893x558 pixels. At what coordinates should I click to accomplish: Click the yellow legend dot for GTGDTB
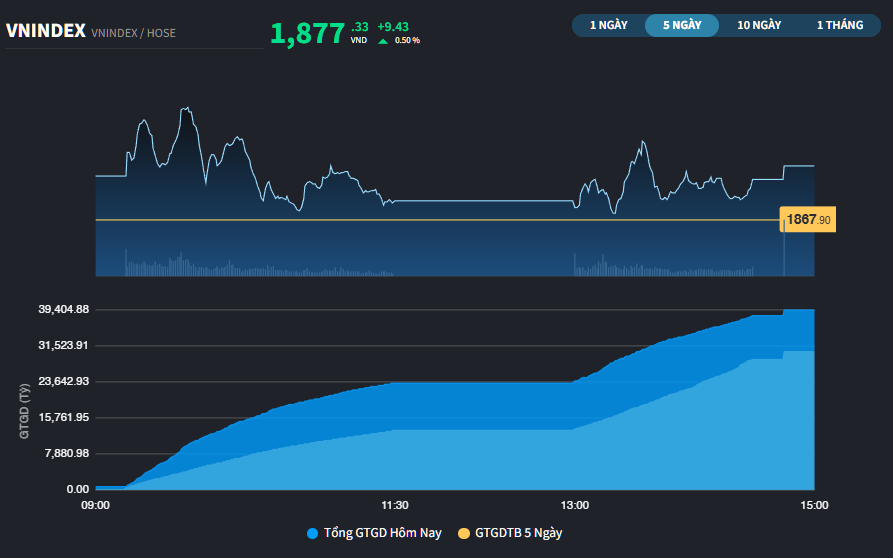[x=463, y=533]
